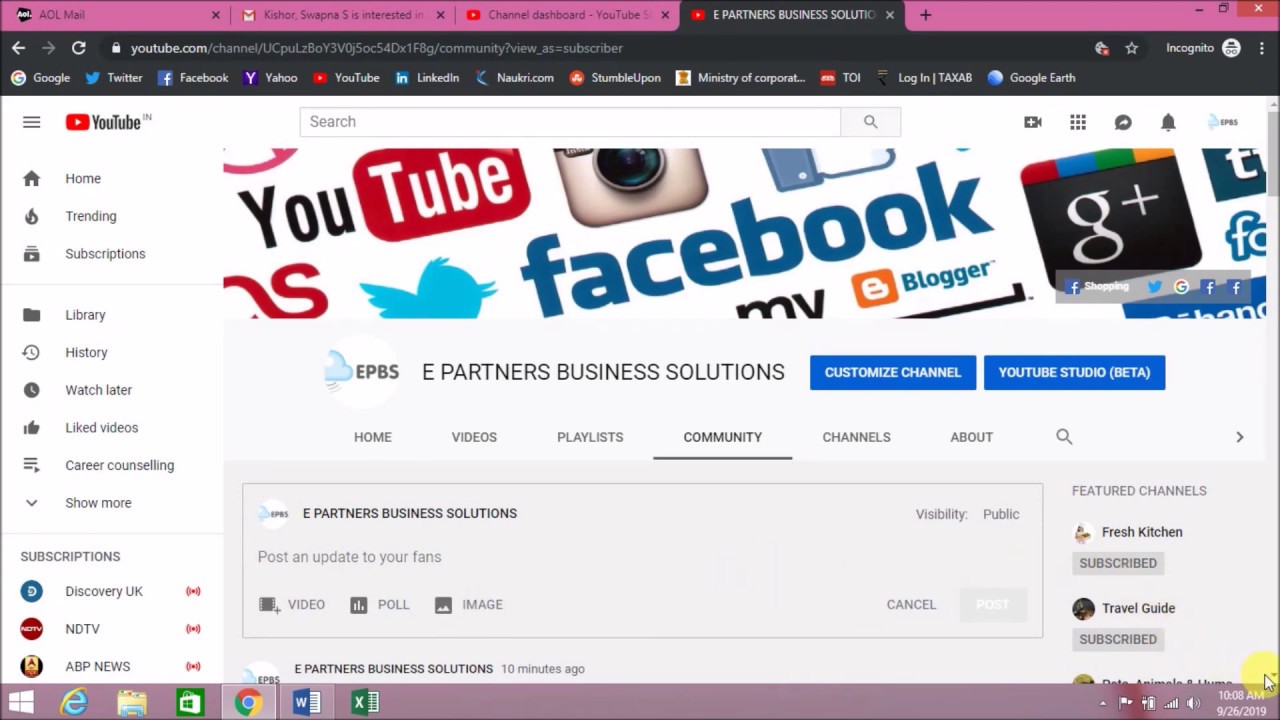The height and width of the screenshot is (720, 1280).
Task: Open the Windows Start button
Action: tap(20, 703)
